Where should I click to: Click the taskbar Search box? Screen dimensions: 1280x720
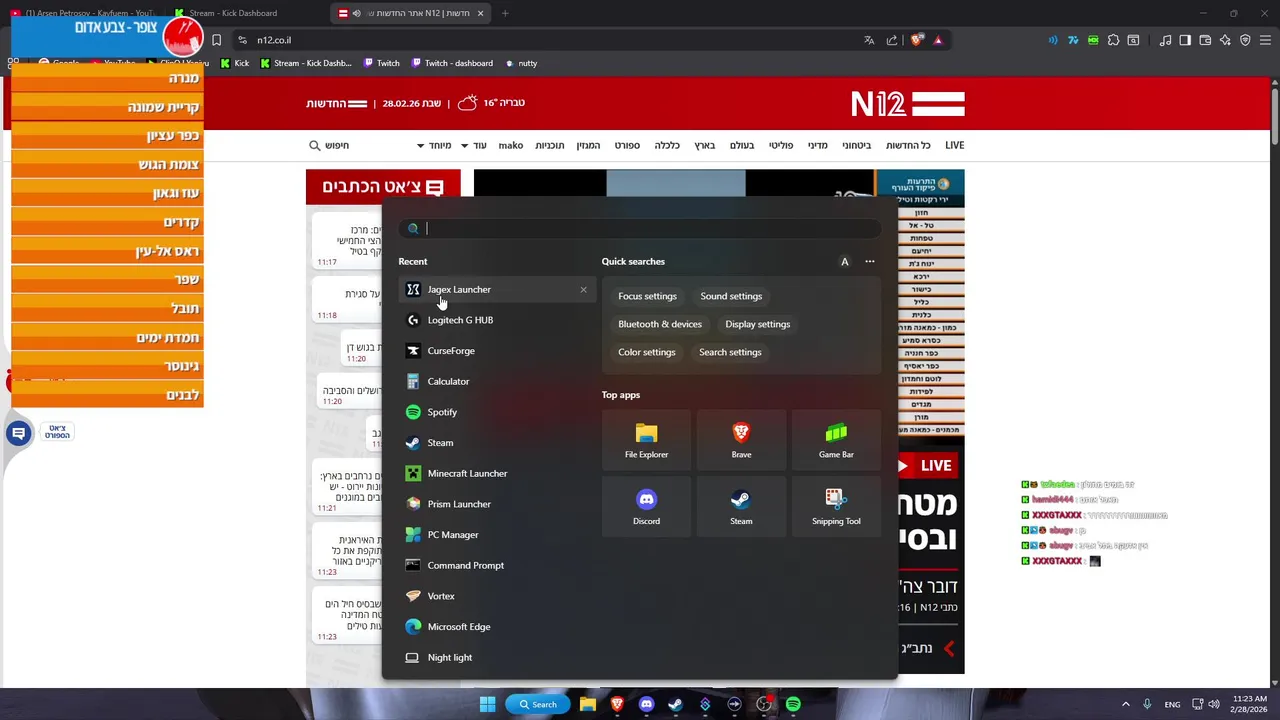[537, 704]
